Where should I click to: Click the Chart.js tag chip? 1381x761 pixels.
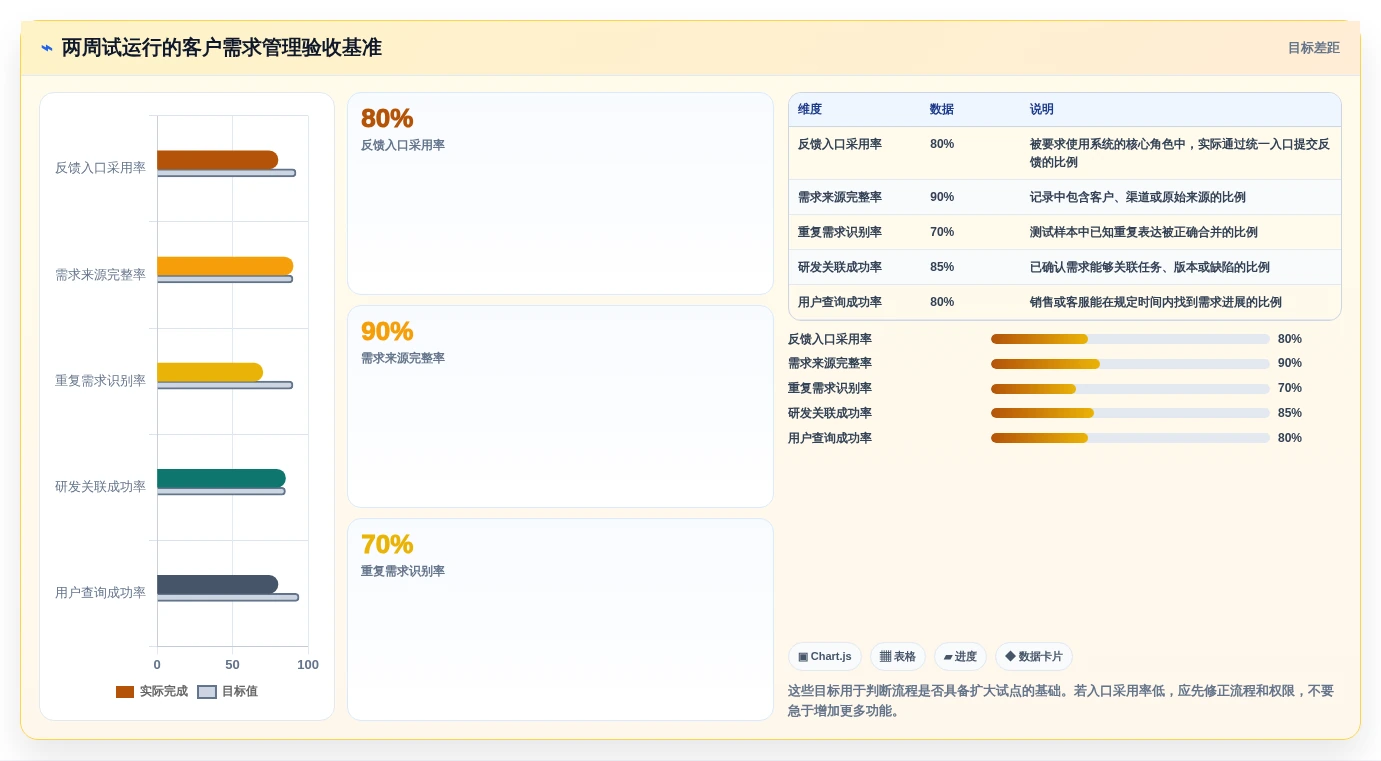point(825,657)
